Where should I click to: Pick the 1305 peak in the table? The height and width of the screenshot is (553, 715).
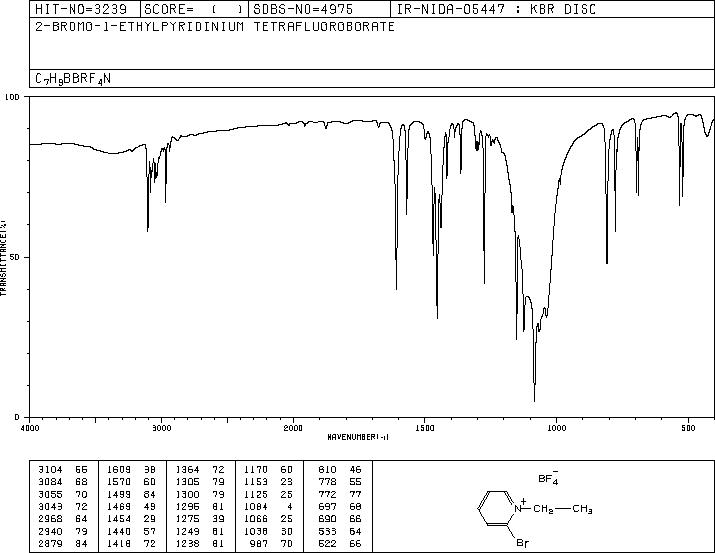click(187, 482)
